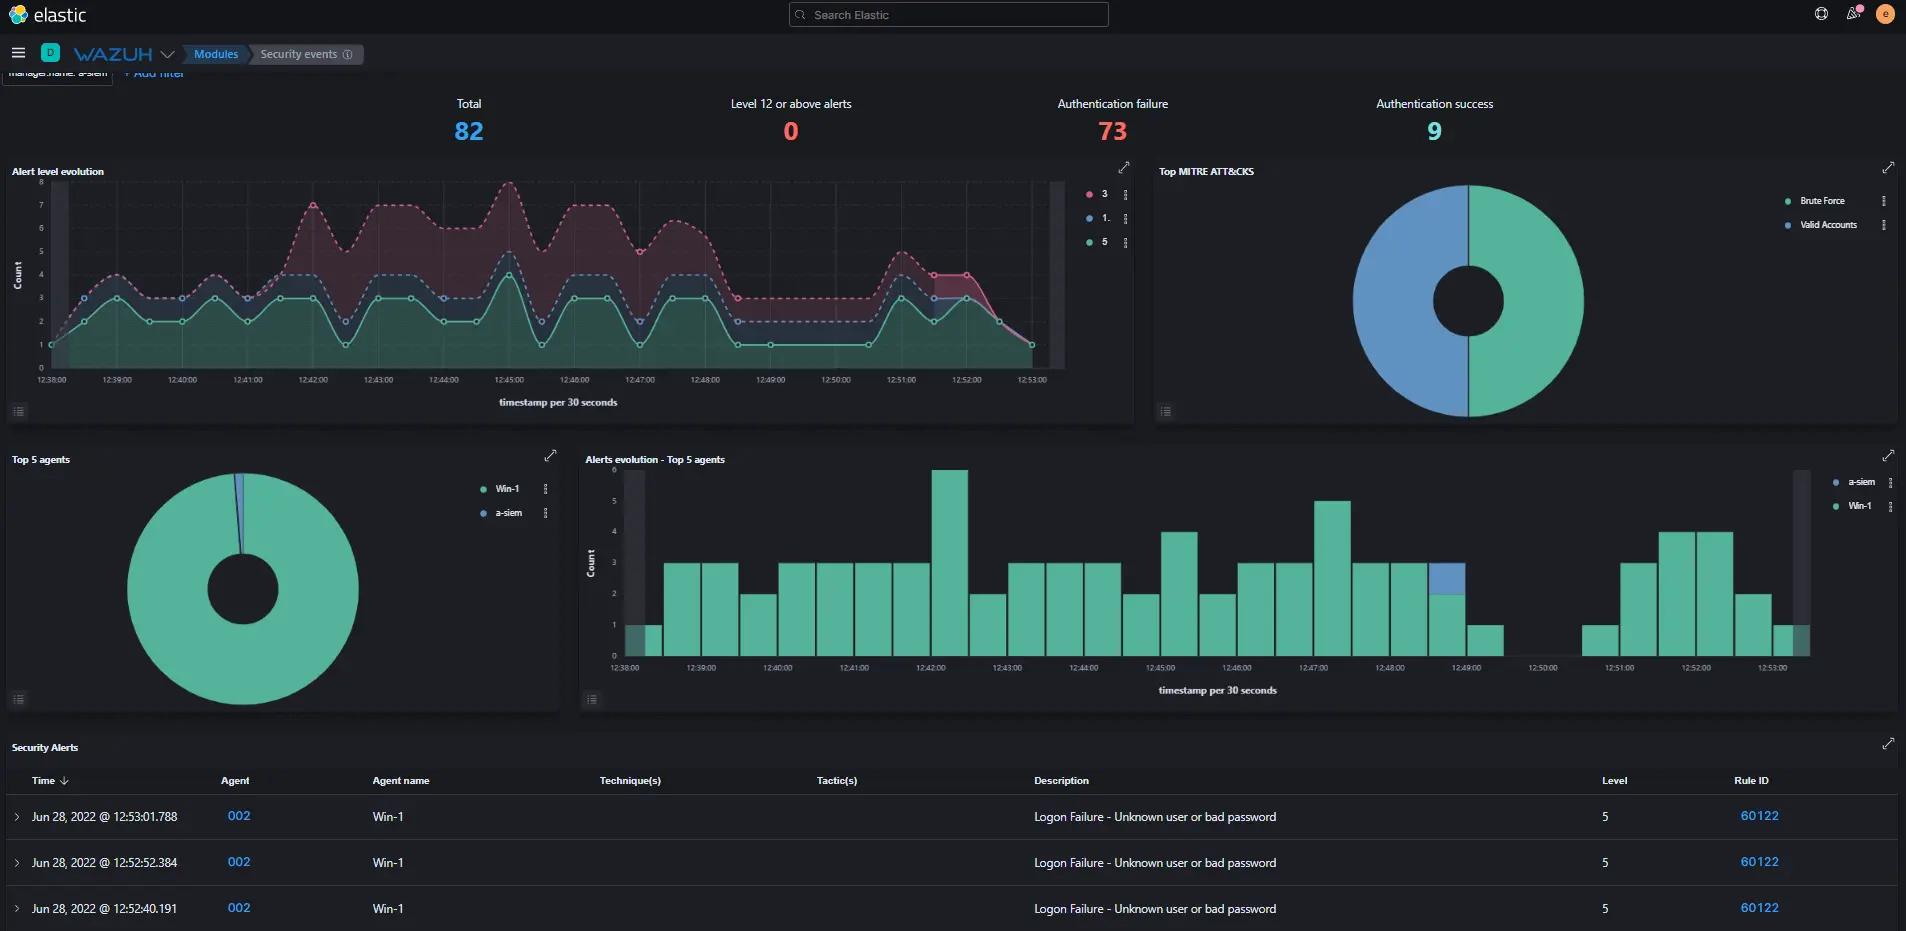Click the Search Elastic input field
This screenshot has height=931, width=1906.
pyautogui.click(x=948, y=15)
